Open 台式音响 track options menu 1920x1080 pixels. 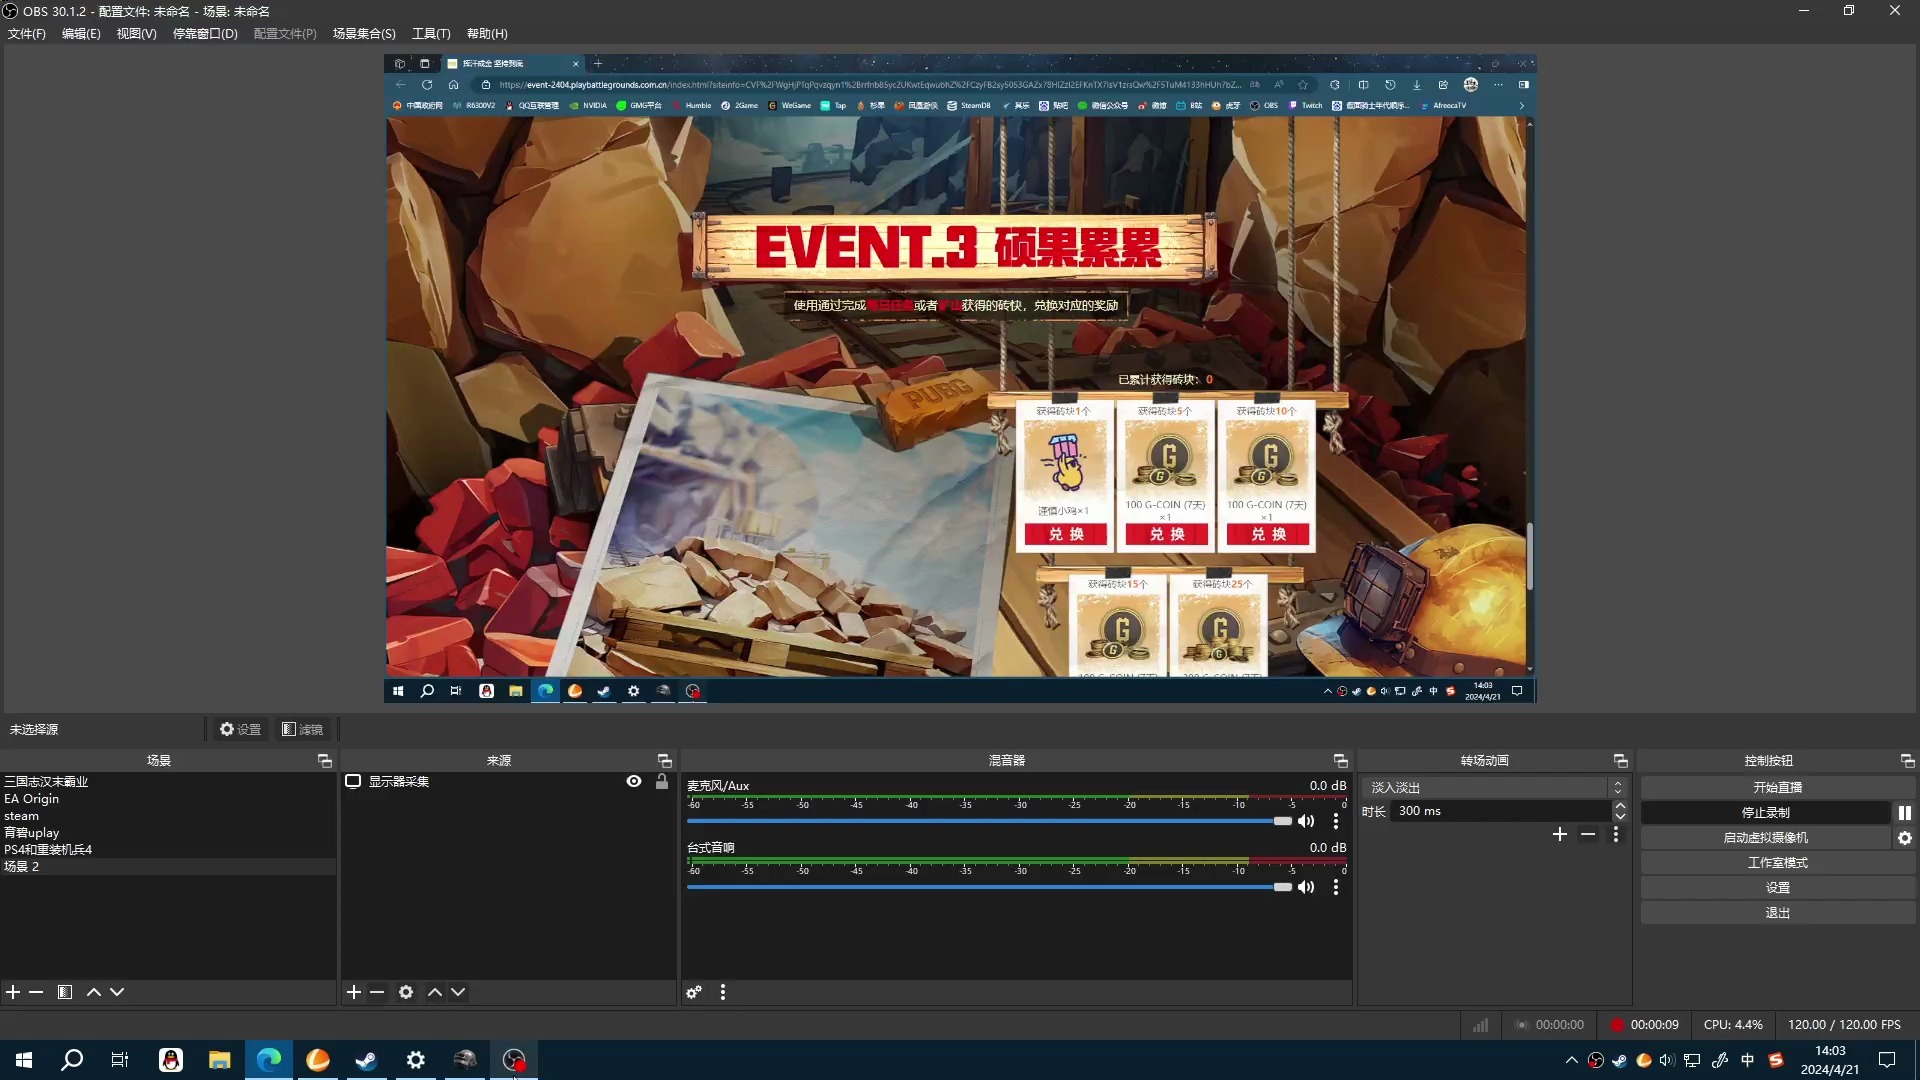pos(1336,887)
